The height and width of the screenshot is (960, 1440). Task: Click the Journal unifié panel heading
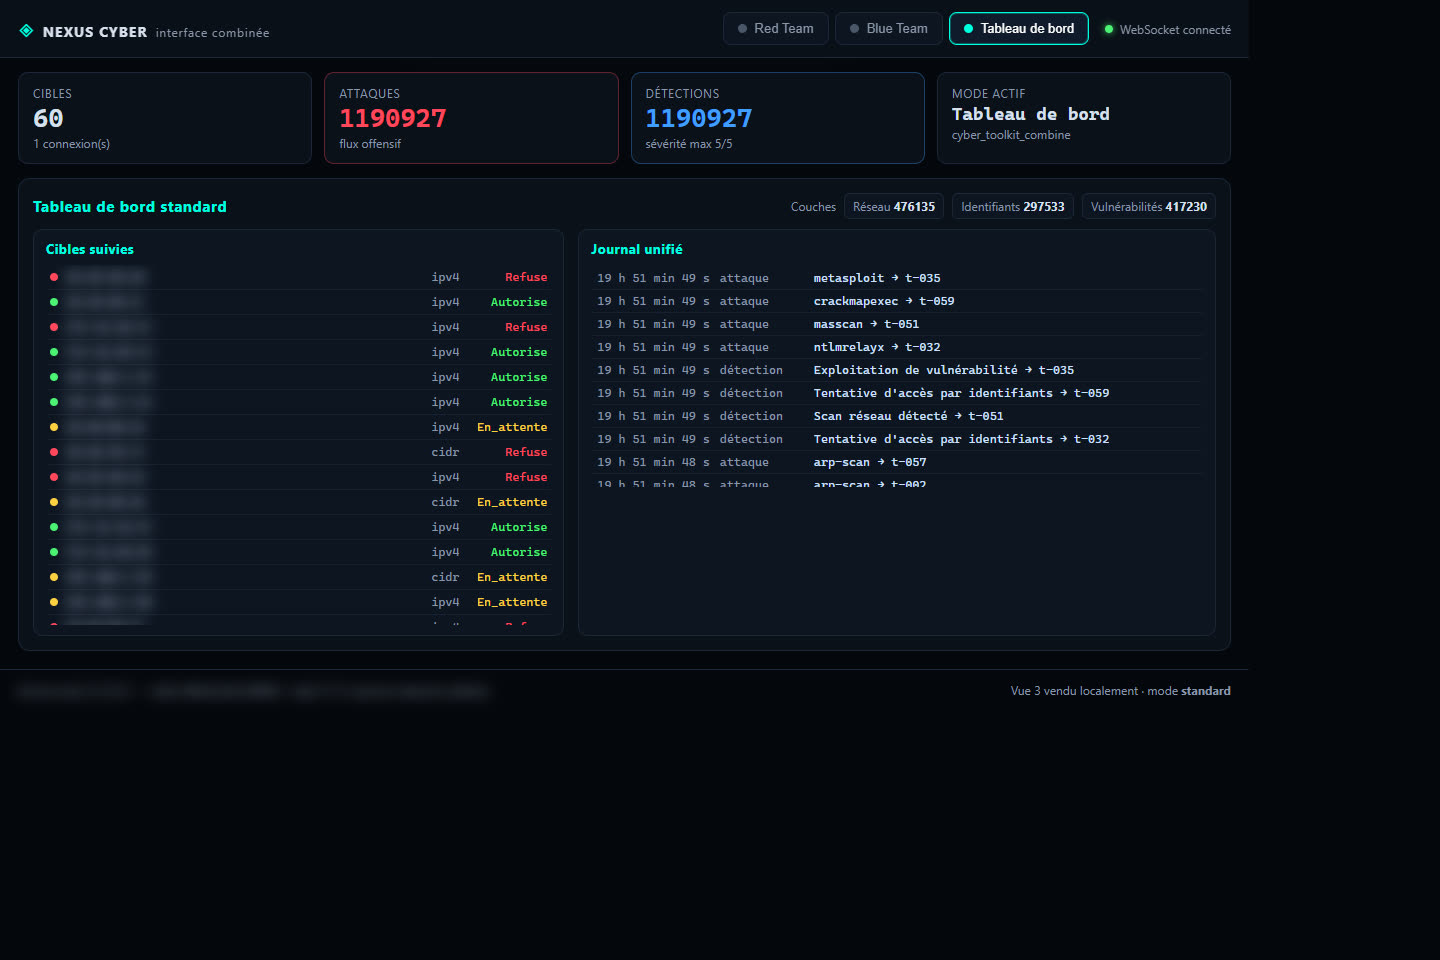point(636,249)
